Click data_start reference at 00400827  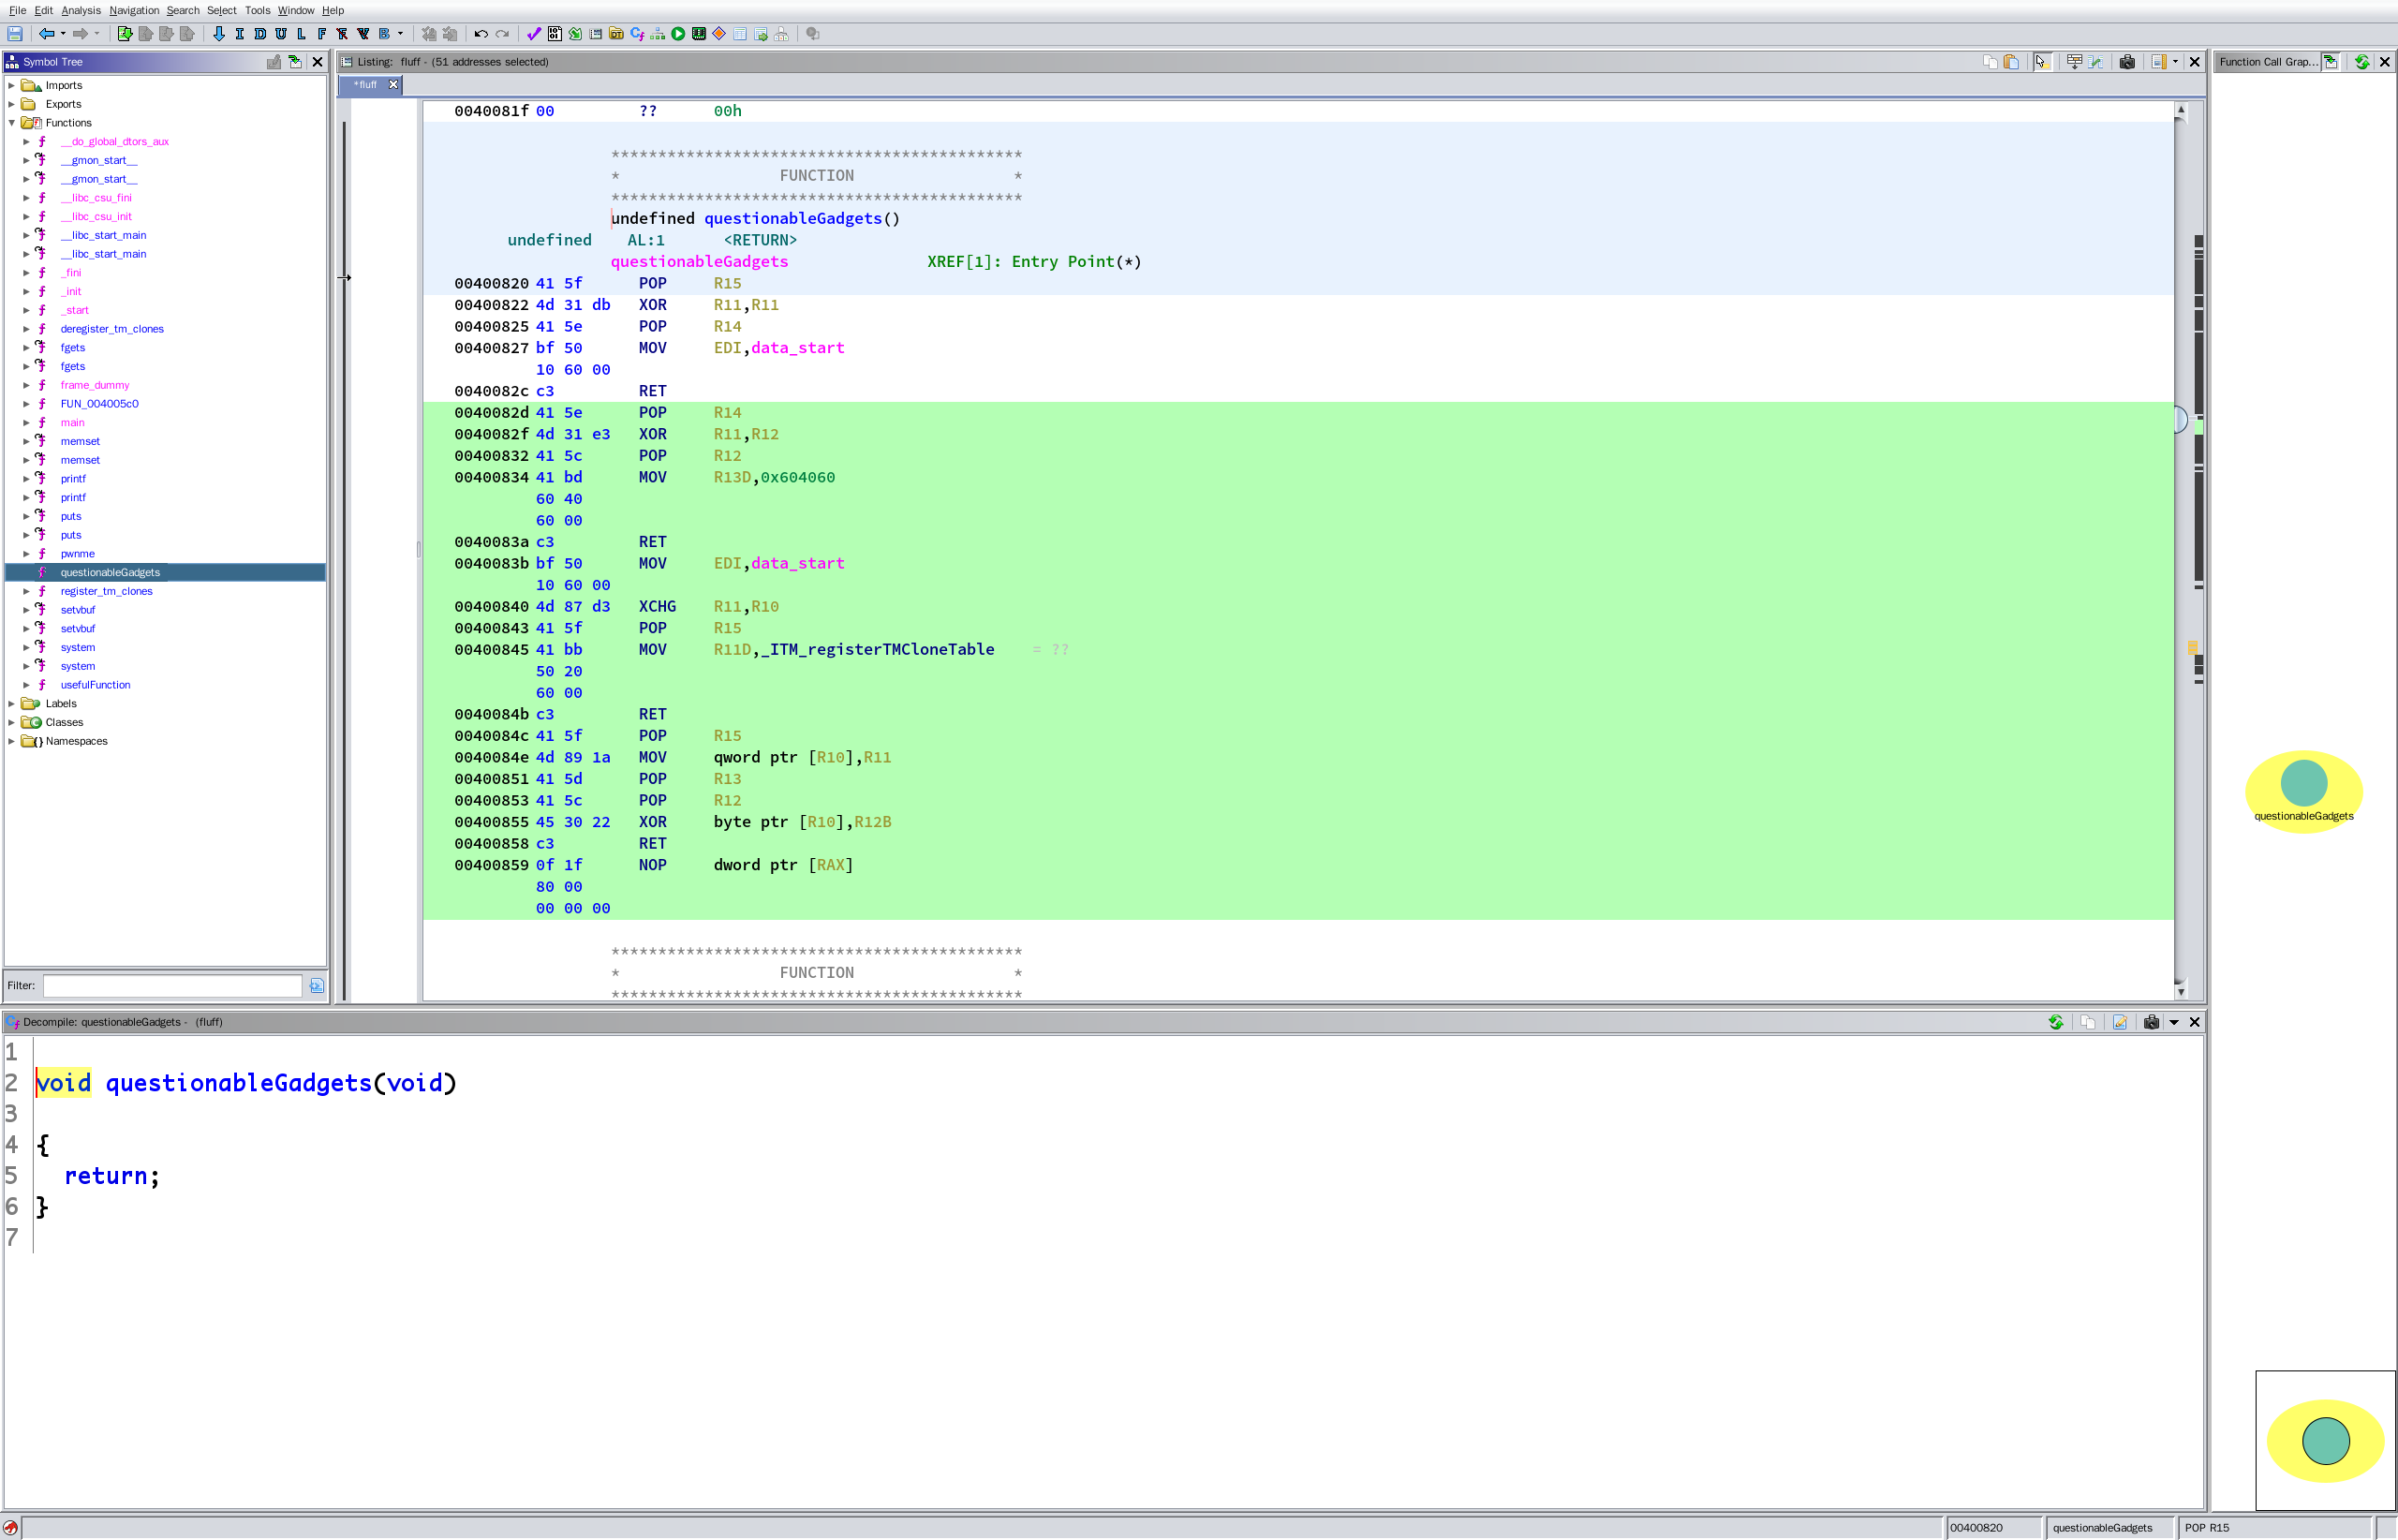(798, 348)
